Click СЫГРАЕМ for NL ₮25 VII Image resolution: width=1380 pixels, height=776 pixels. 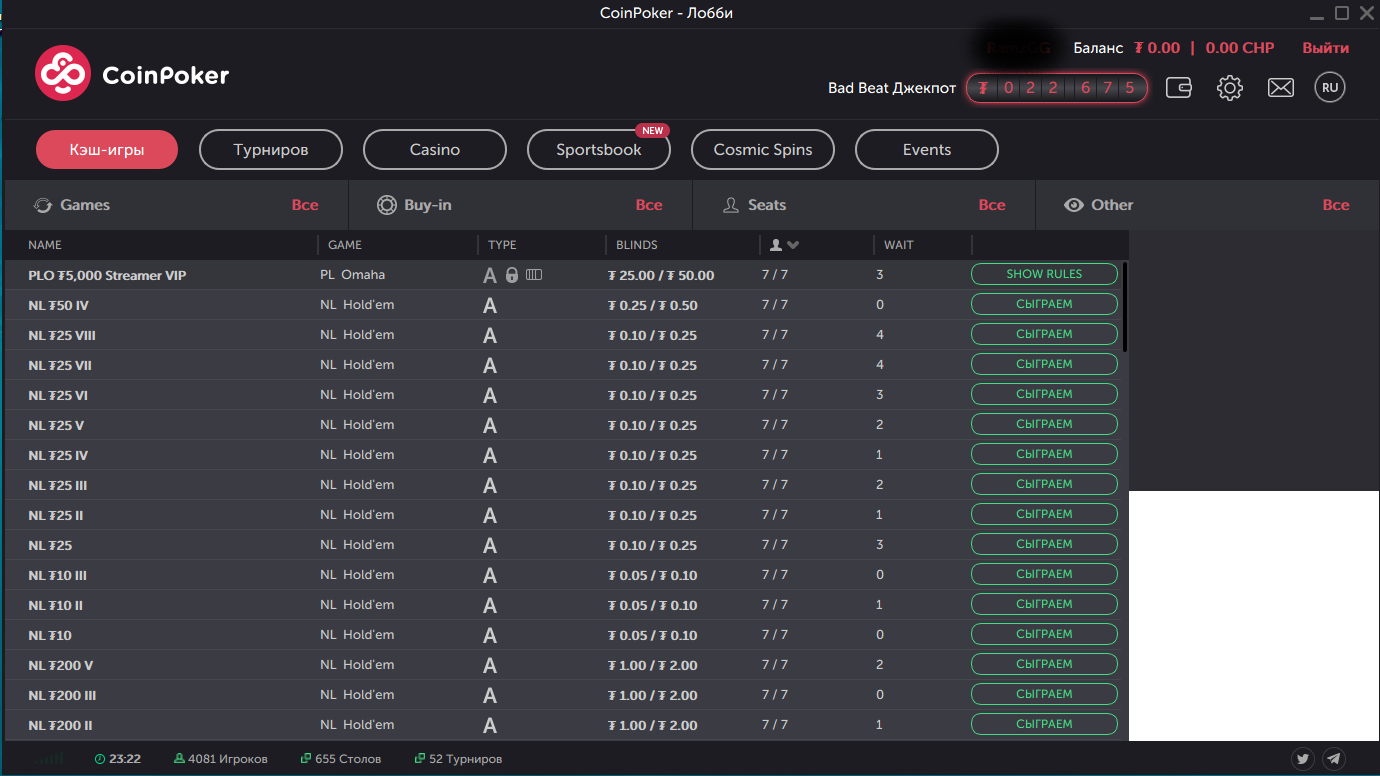[x=1044, y=364]
